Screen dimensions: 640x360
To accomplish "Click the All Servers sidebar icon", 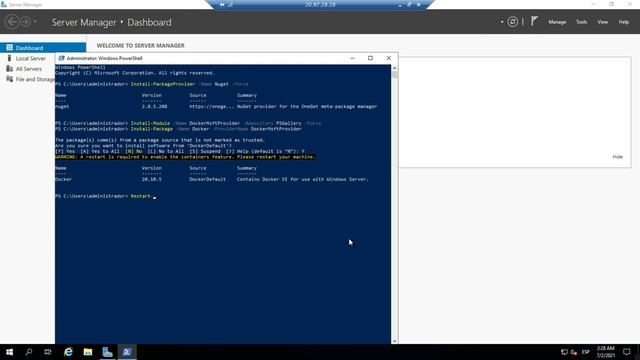I will tap(9, 69).
